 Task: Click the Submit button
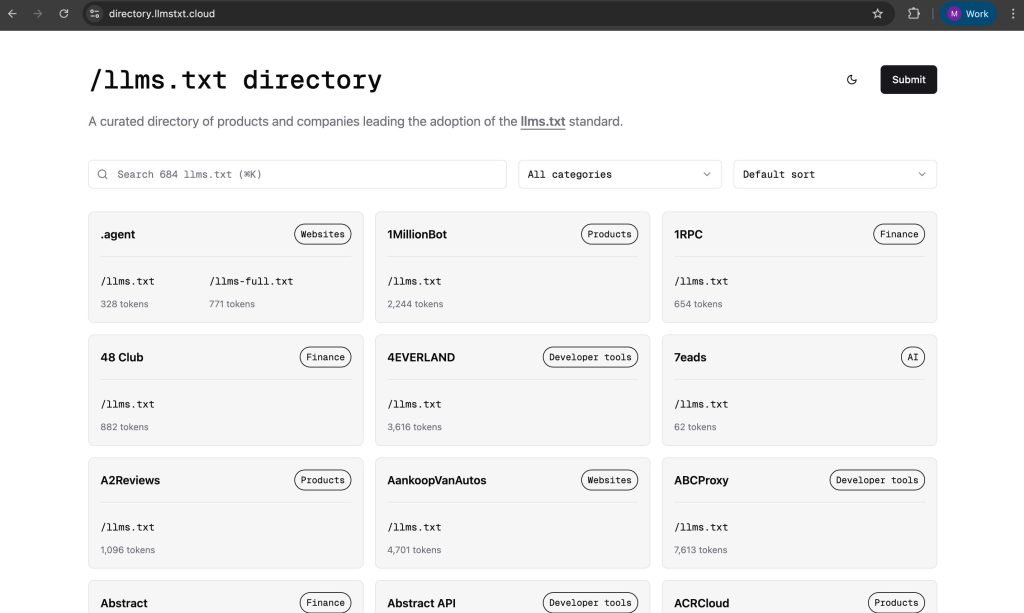(x=908, y=80)
